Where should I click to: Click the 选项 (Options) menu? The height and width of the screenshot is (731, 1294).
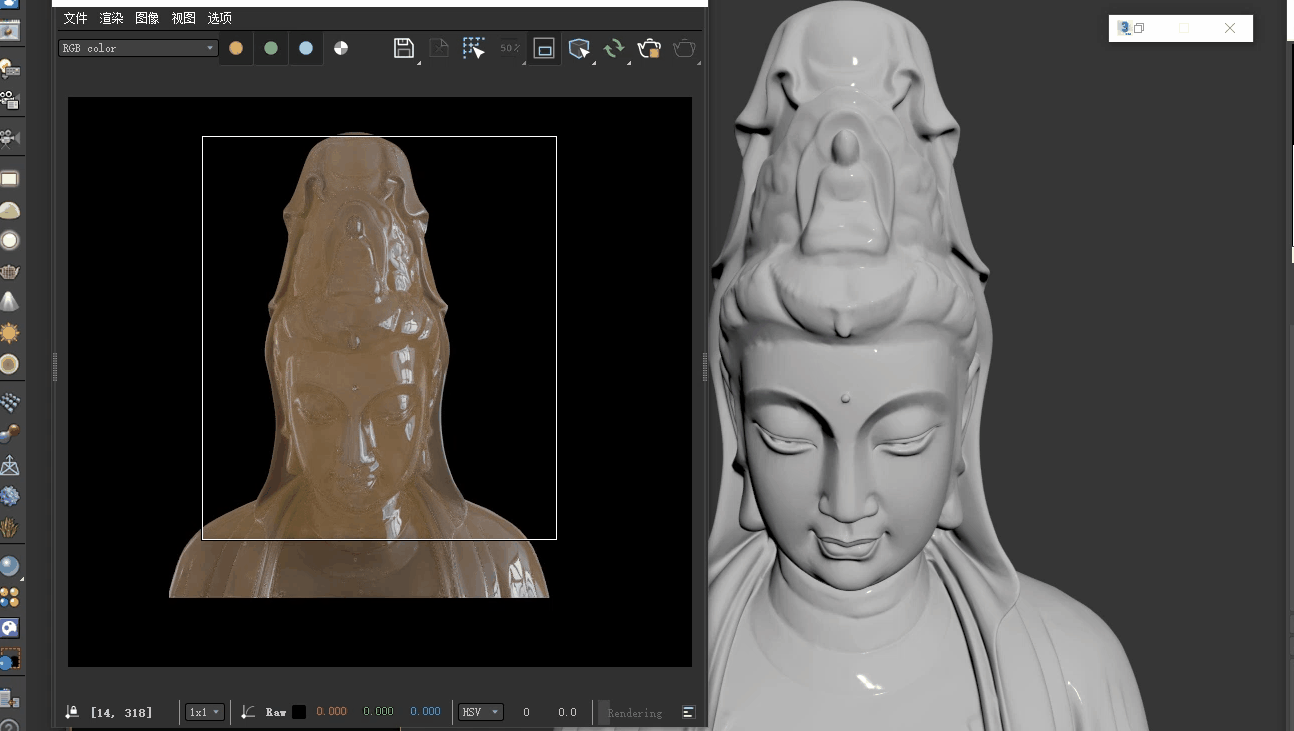[x=219, y=18]
